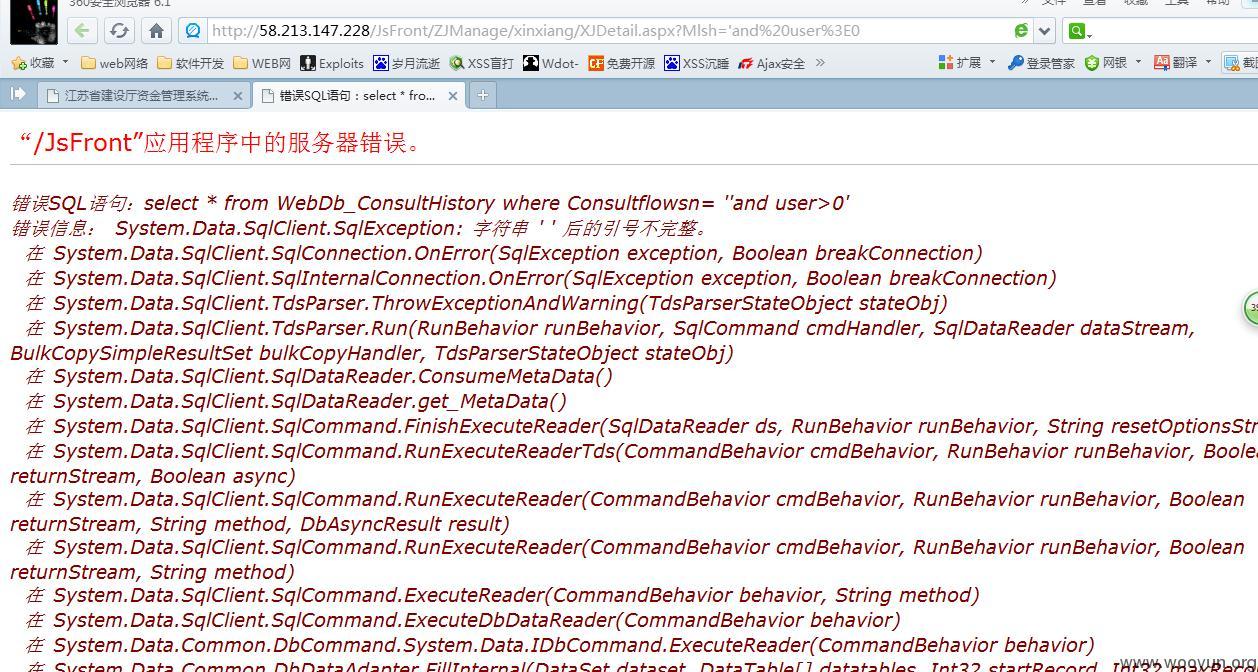Expand the 翻译 dropdown arrow
The image size is (1258, 672).
(x=1208, y=62)
